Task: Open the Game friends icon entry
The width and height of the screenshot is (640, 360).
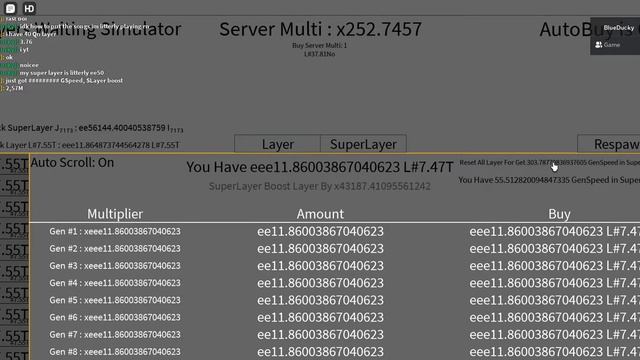Action: coord(607,45)
